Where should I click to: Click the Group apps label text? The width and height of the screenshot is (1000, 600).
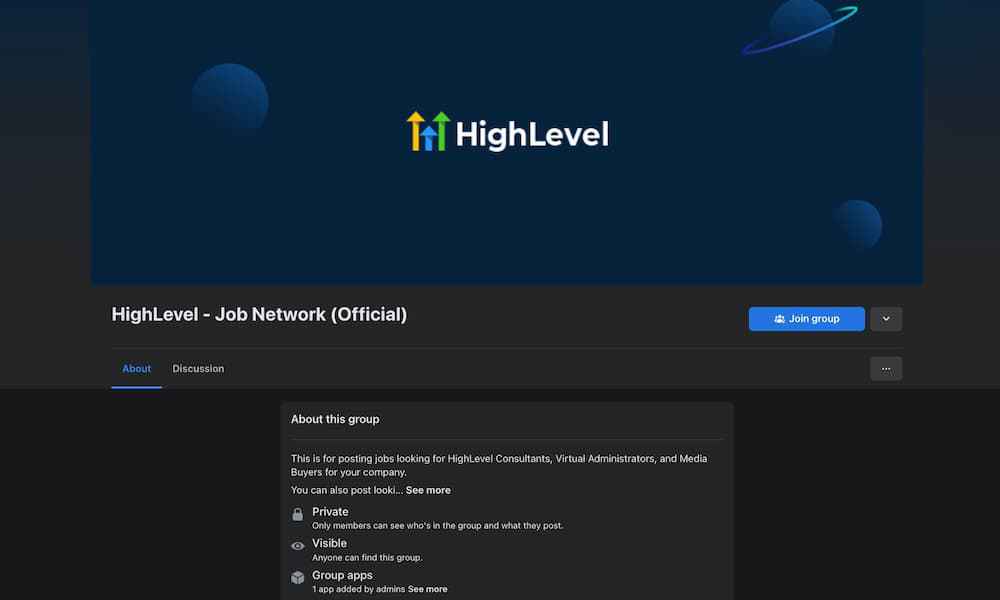tap(342, 575)
